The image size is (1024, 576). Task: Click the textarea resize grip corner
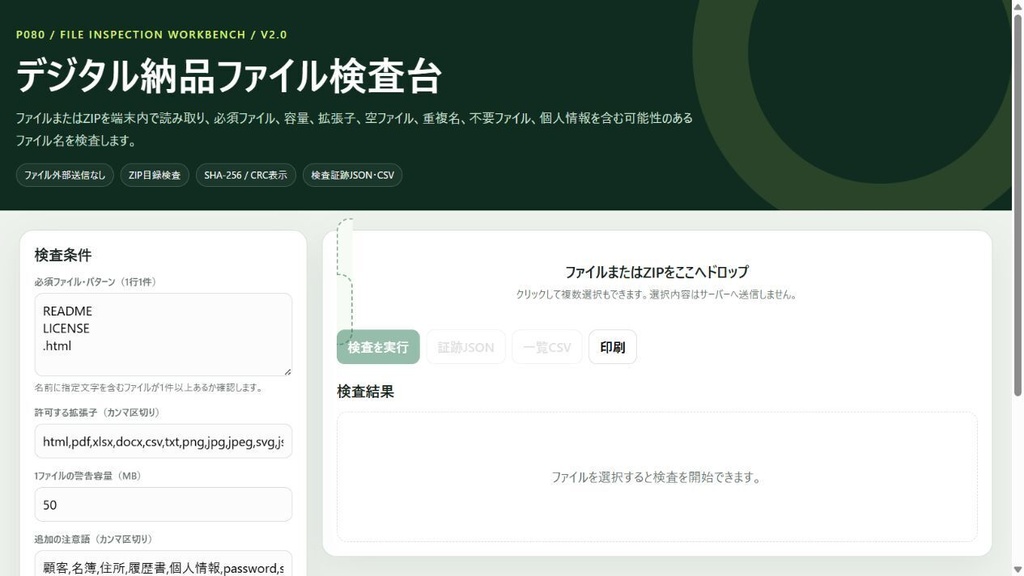[287, 371]
